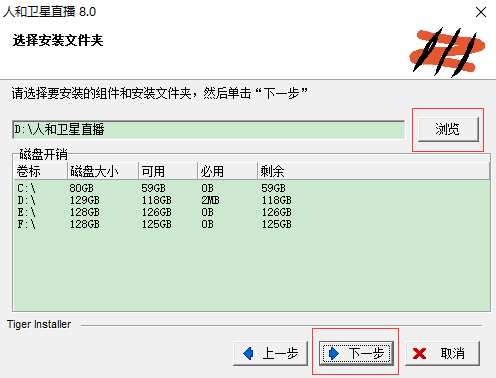Click the 126GB available value for E drive
Image resolution: width=496 pixels, height=378 pixels.
coord(157,212)
